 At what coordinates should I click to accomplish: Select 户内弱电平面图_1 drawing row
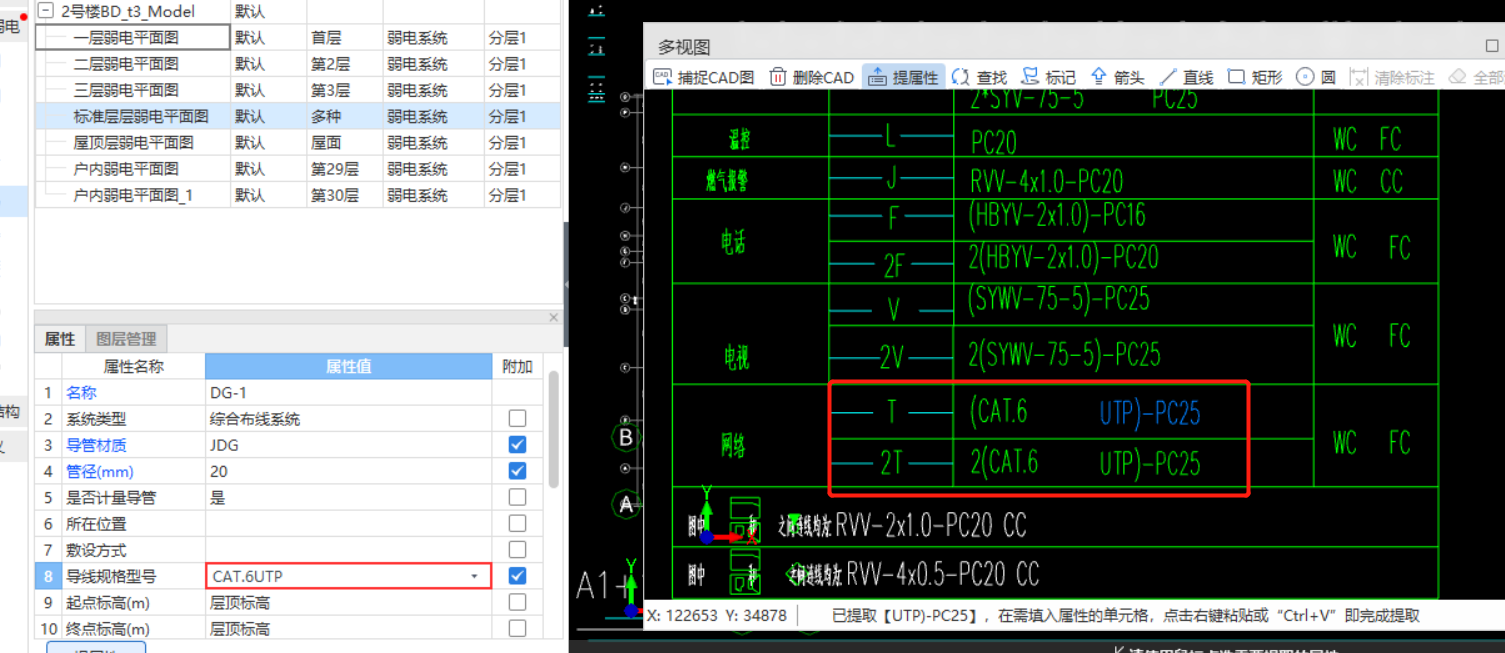[298, 195]
